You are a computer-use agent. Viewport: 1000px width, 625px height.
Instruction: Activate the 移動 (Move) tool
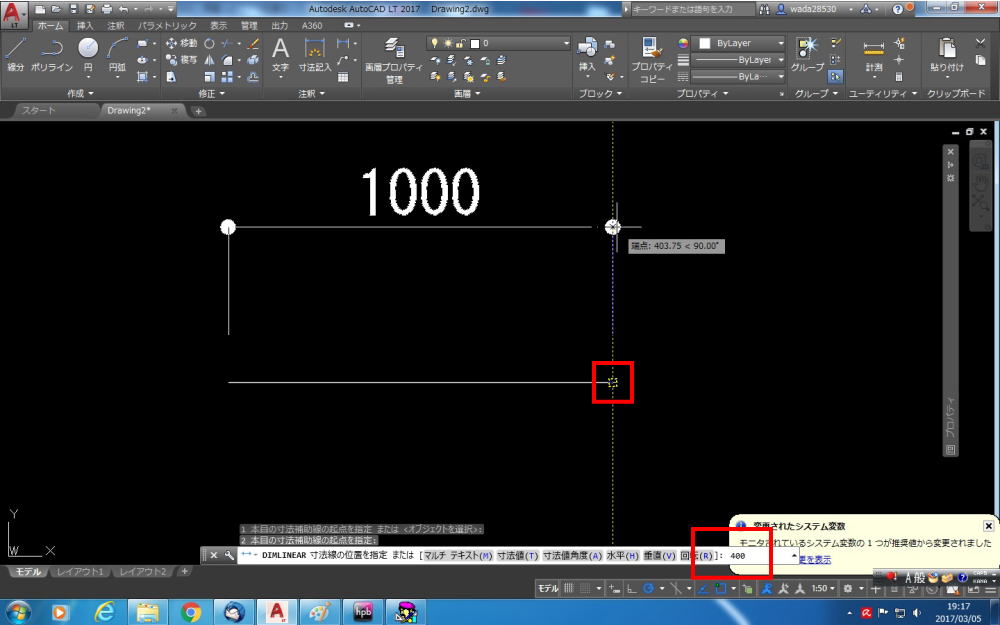point(182,43)
